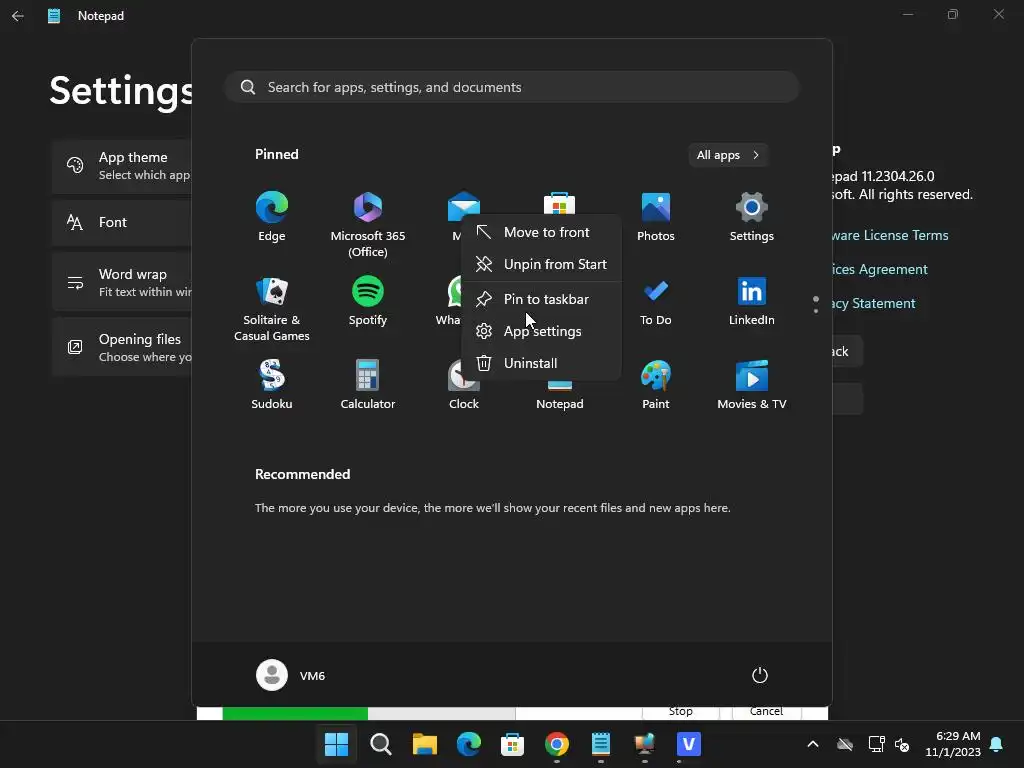Choose Uninstall in the context menu

(x=541, y=363)
